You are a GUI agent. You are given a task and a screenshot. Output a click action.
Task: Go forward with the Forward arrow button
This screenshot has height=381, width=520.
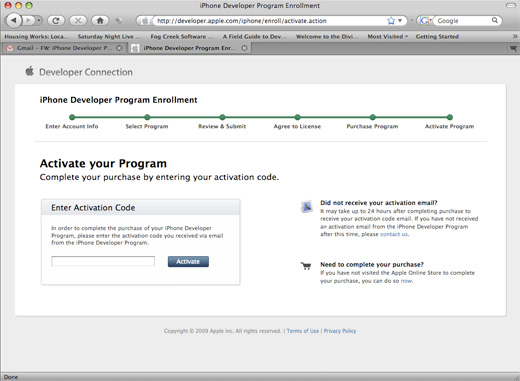(x=29, y=21)
